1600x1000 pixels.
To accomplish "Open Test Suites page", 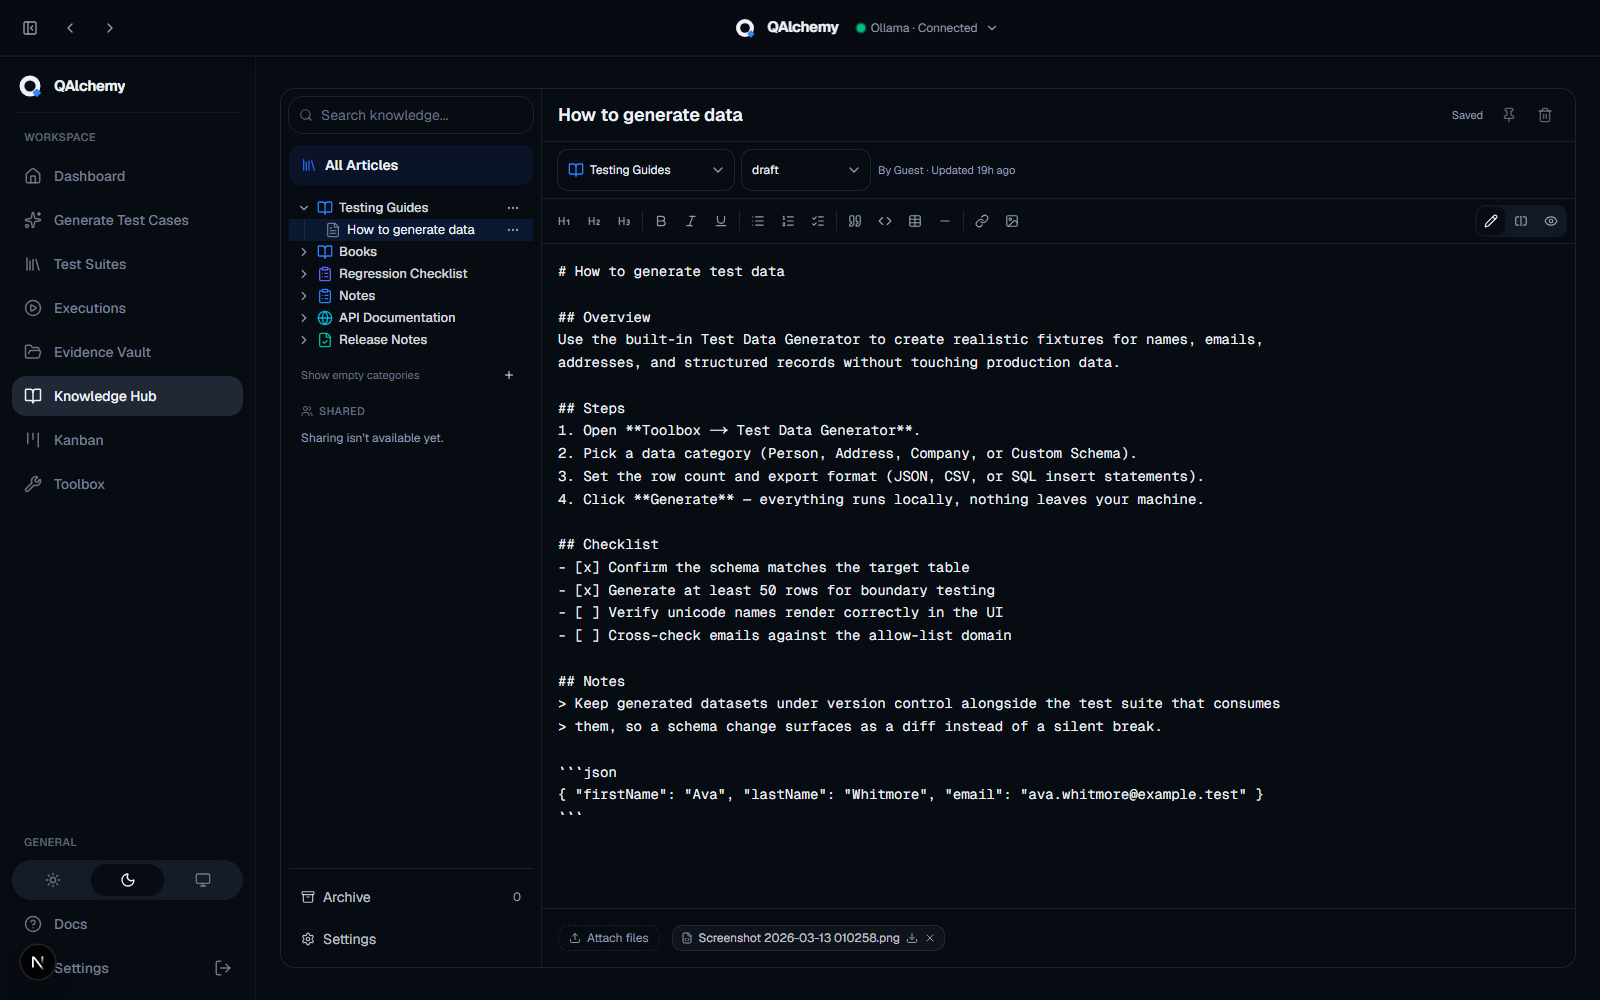I will point(126,264).
